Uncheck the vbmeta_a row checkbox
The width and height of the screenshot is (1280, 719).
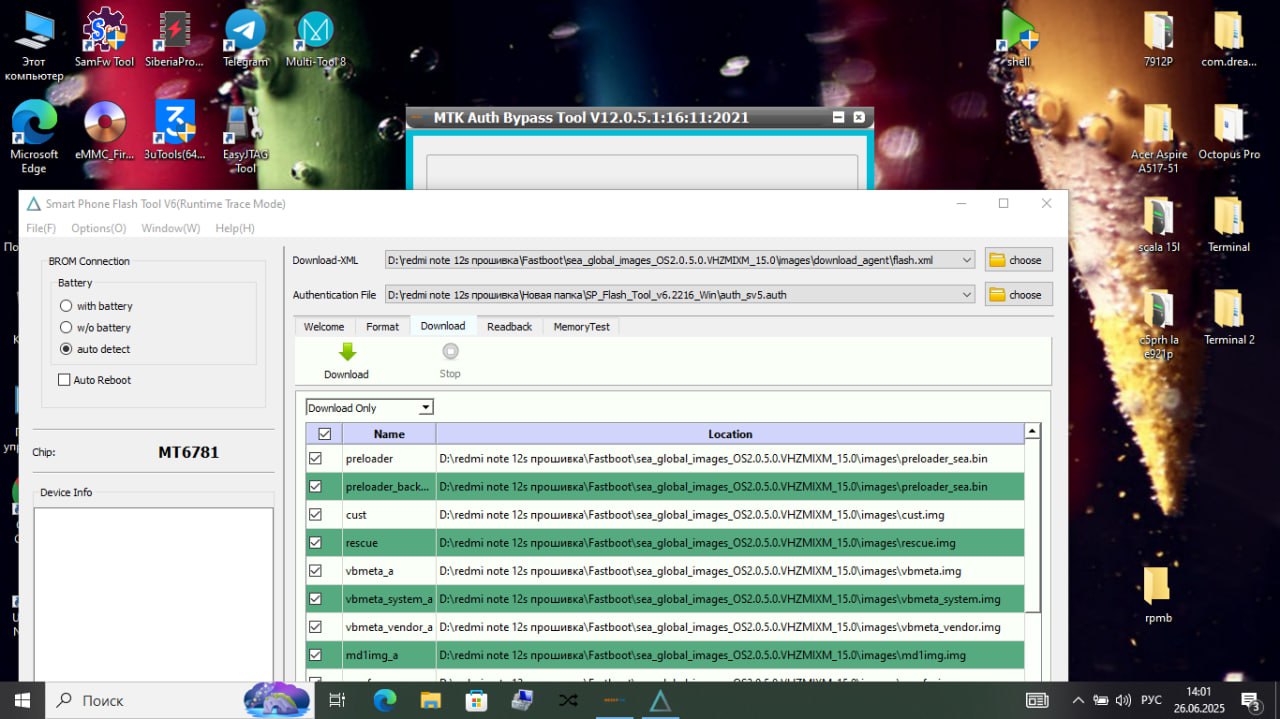(316, 571)
